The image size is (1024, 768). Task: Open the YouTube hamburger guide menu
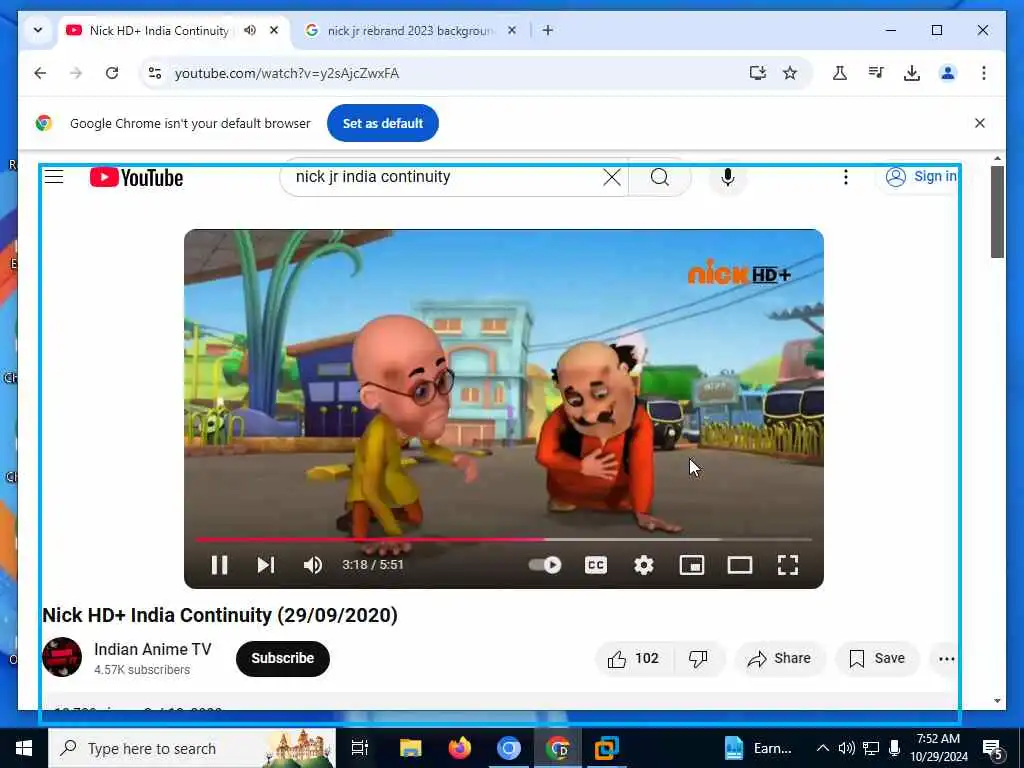54,177
